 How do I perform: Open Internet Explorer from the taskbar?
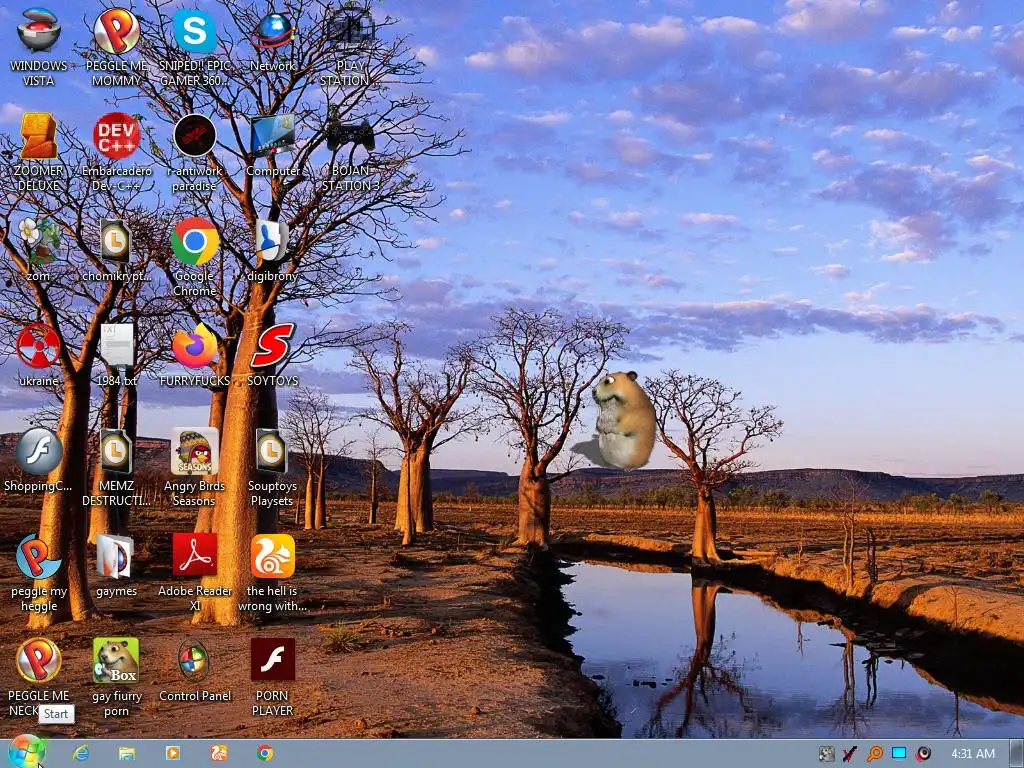pyautogui.click(x=81, y=754)
